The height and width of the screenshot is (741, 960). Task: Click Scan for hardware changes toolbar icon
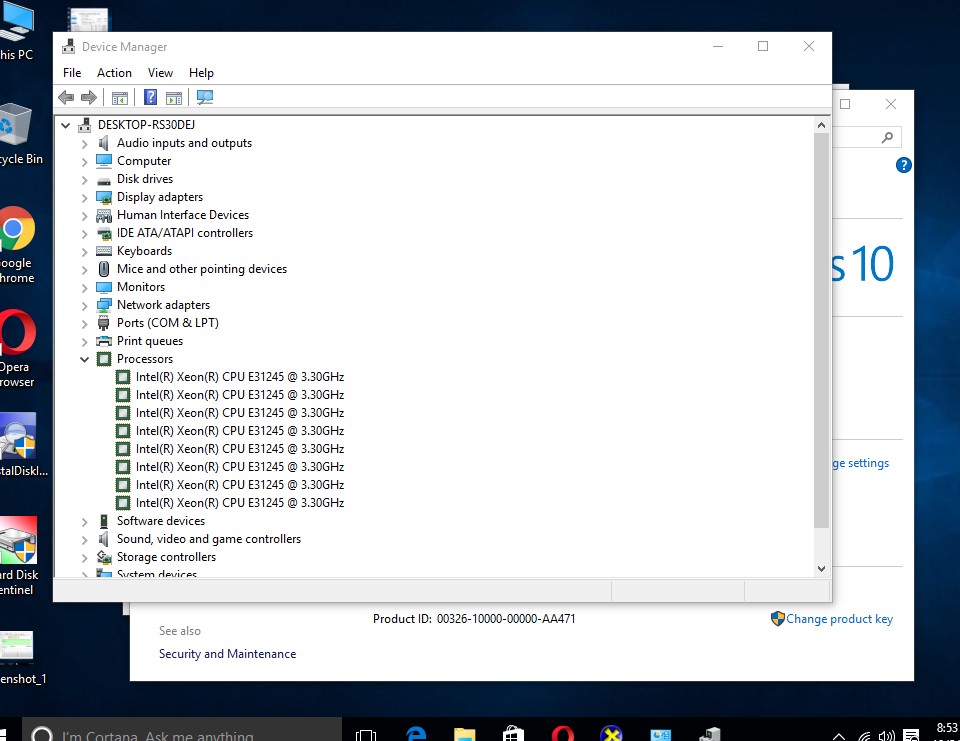point(205,97)
